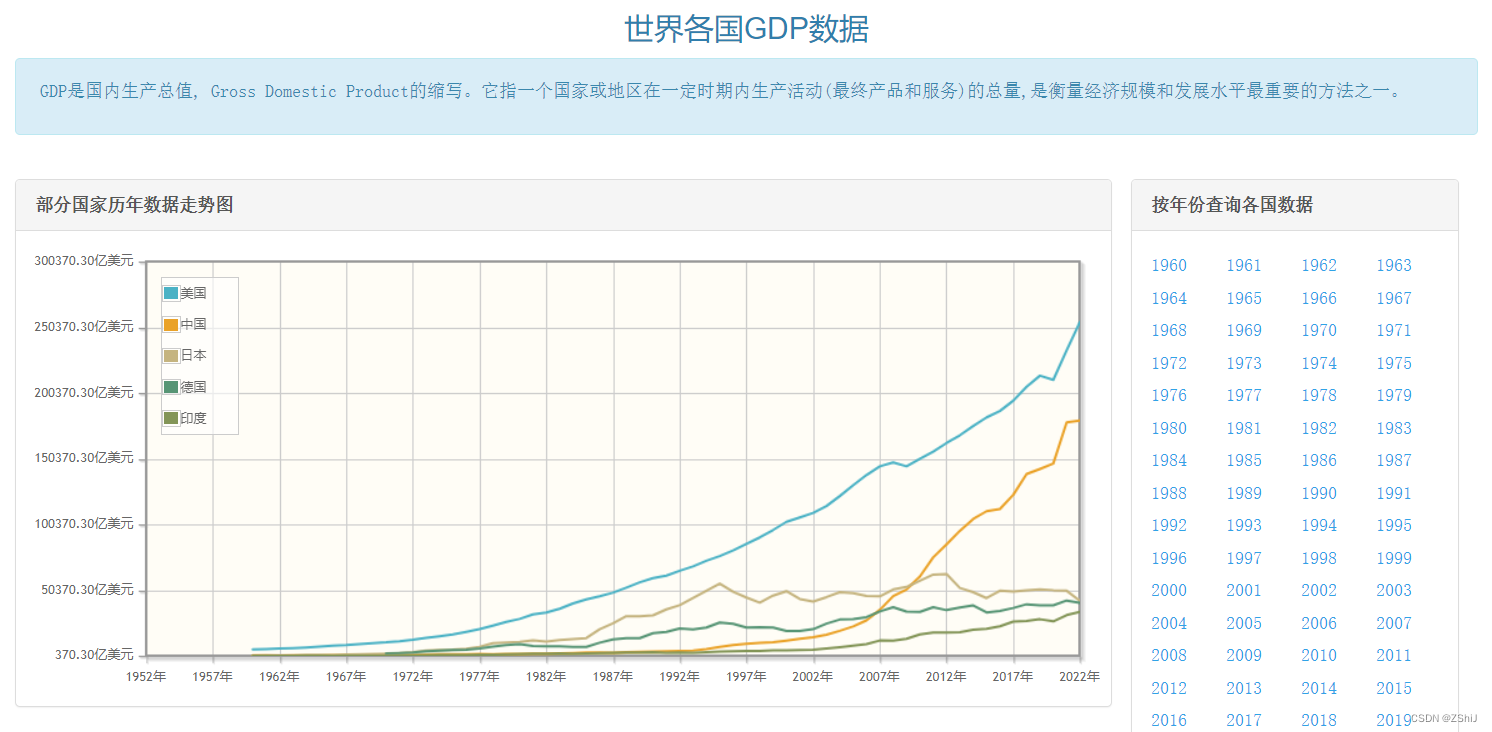Viewport: 1492px width, 732px height.
Task: Open the 1963 year data link
Action: tap(1394, 265)
